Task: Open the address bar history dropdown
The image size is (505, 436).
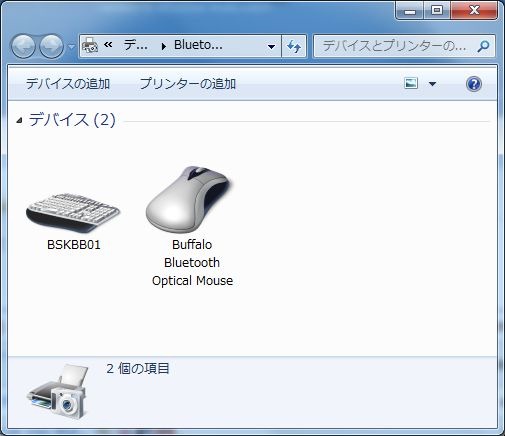Action: tap(271, 46)
